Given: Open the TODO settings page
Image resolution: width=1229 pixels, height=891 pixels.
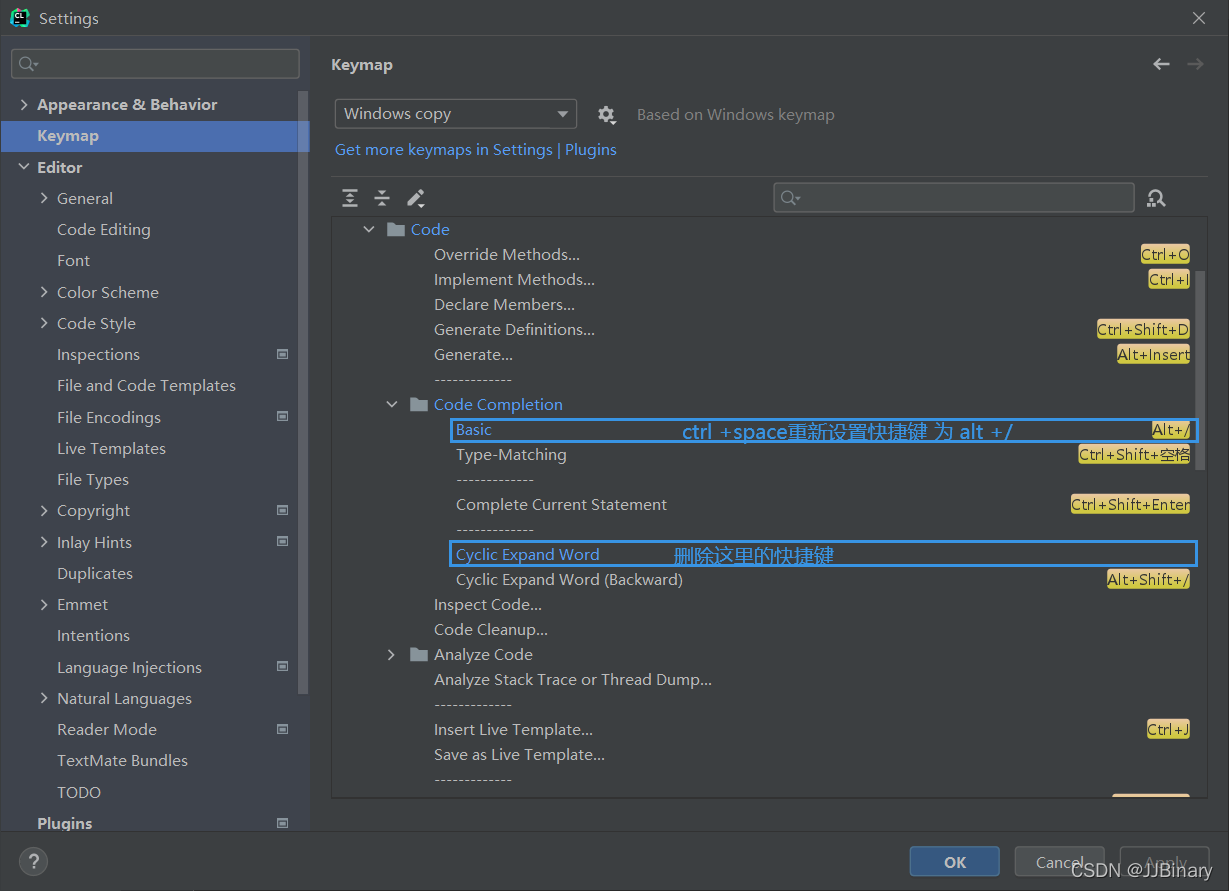Looking at the screenshot, I should point(79,792).
